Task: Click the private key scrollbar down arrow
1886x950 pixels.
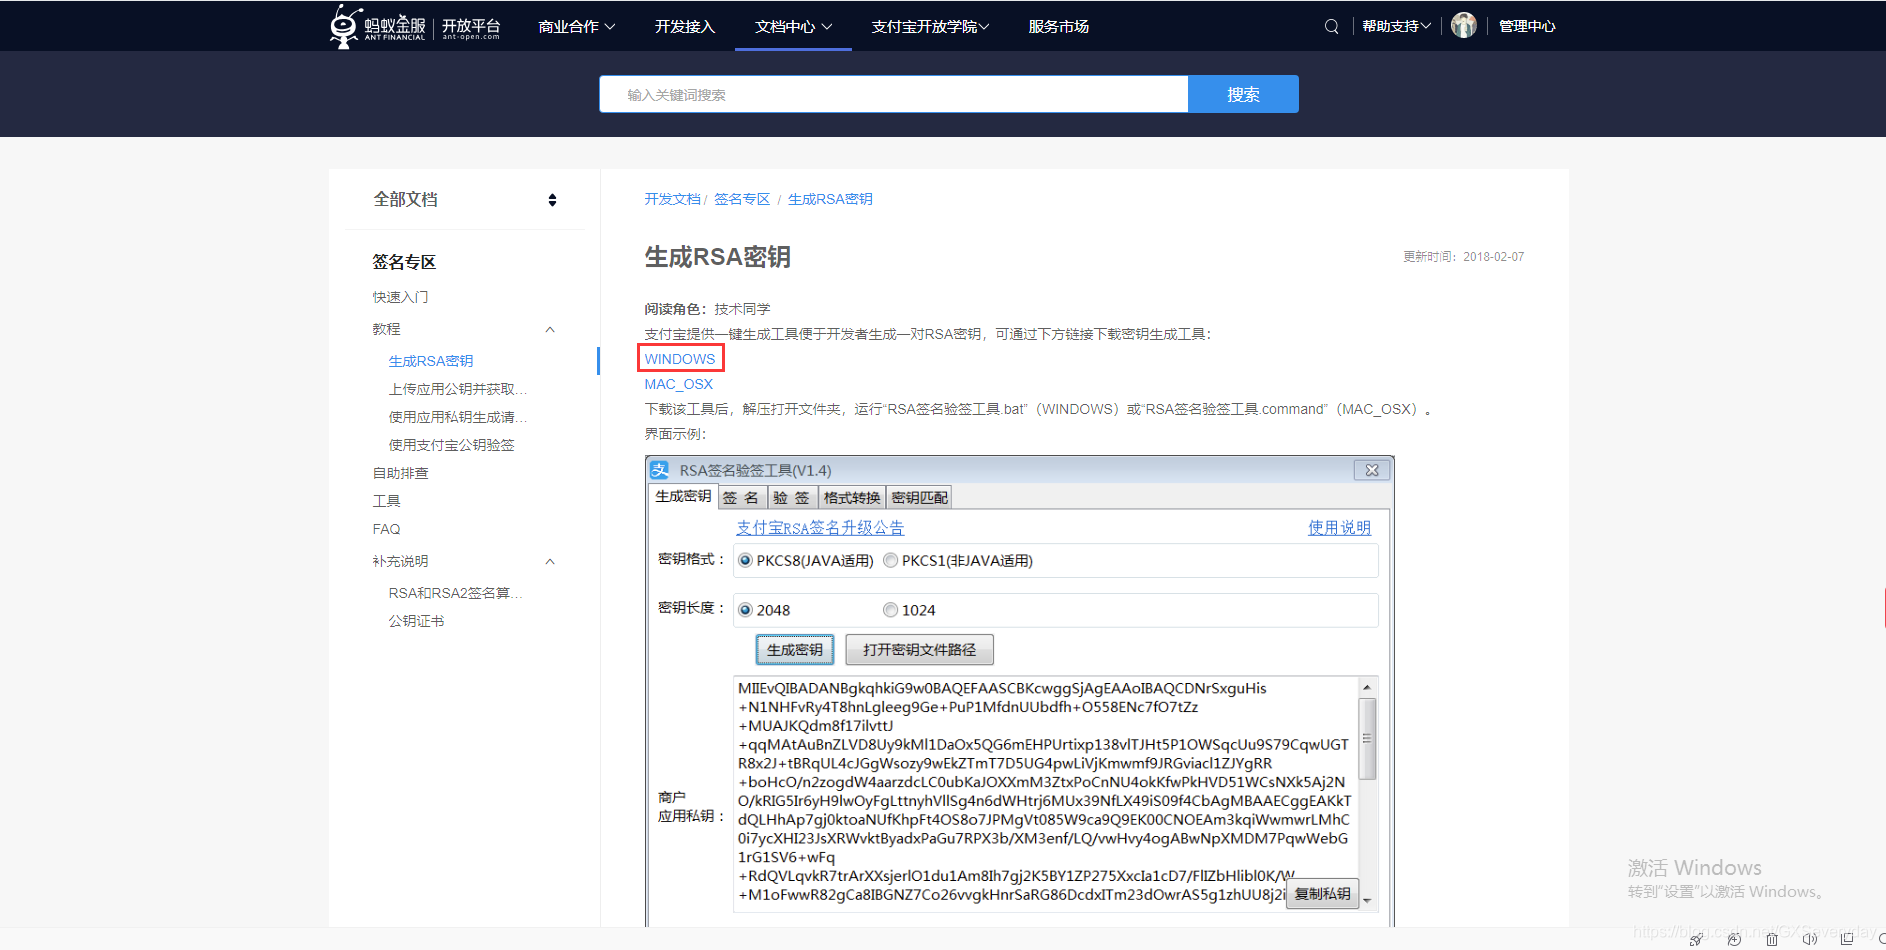Action: pos(1367,901)
